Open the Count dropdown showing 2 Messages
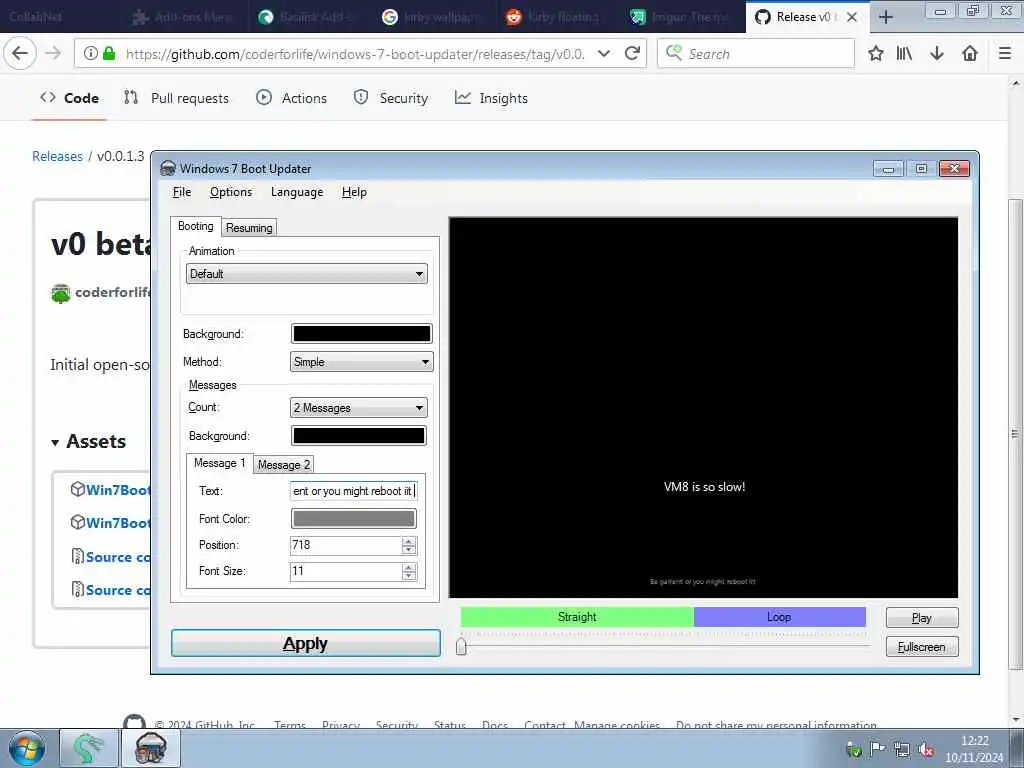 359,408
